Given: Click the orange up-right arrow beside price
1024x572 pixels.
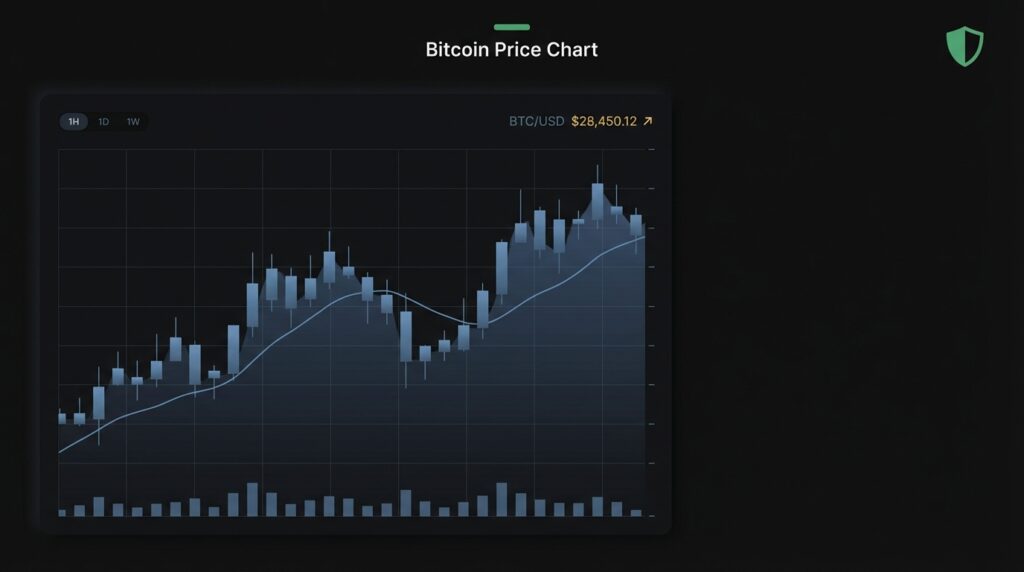Looking at the screenshot, I should click(648, 121).
